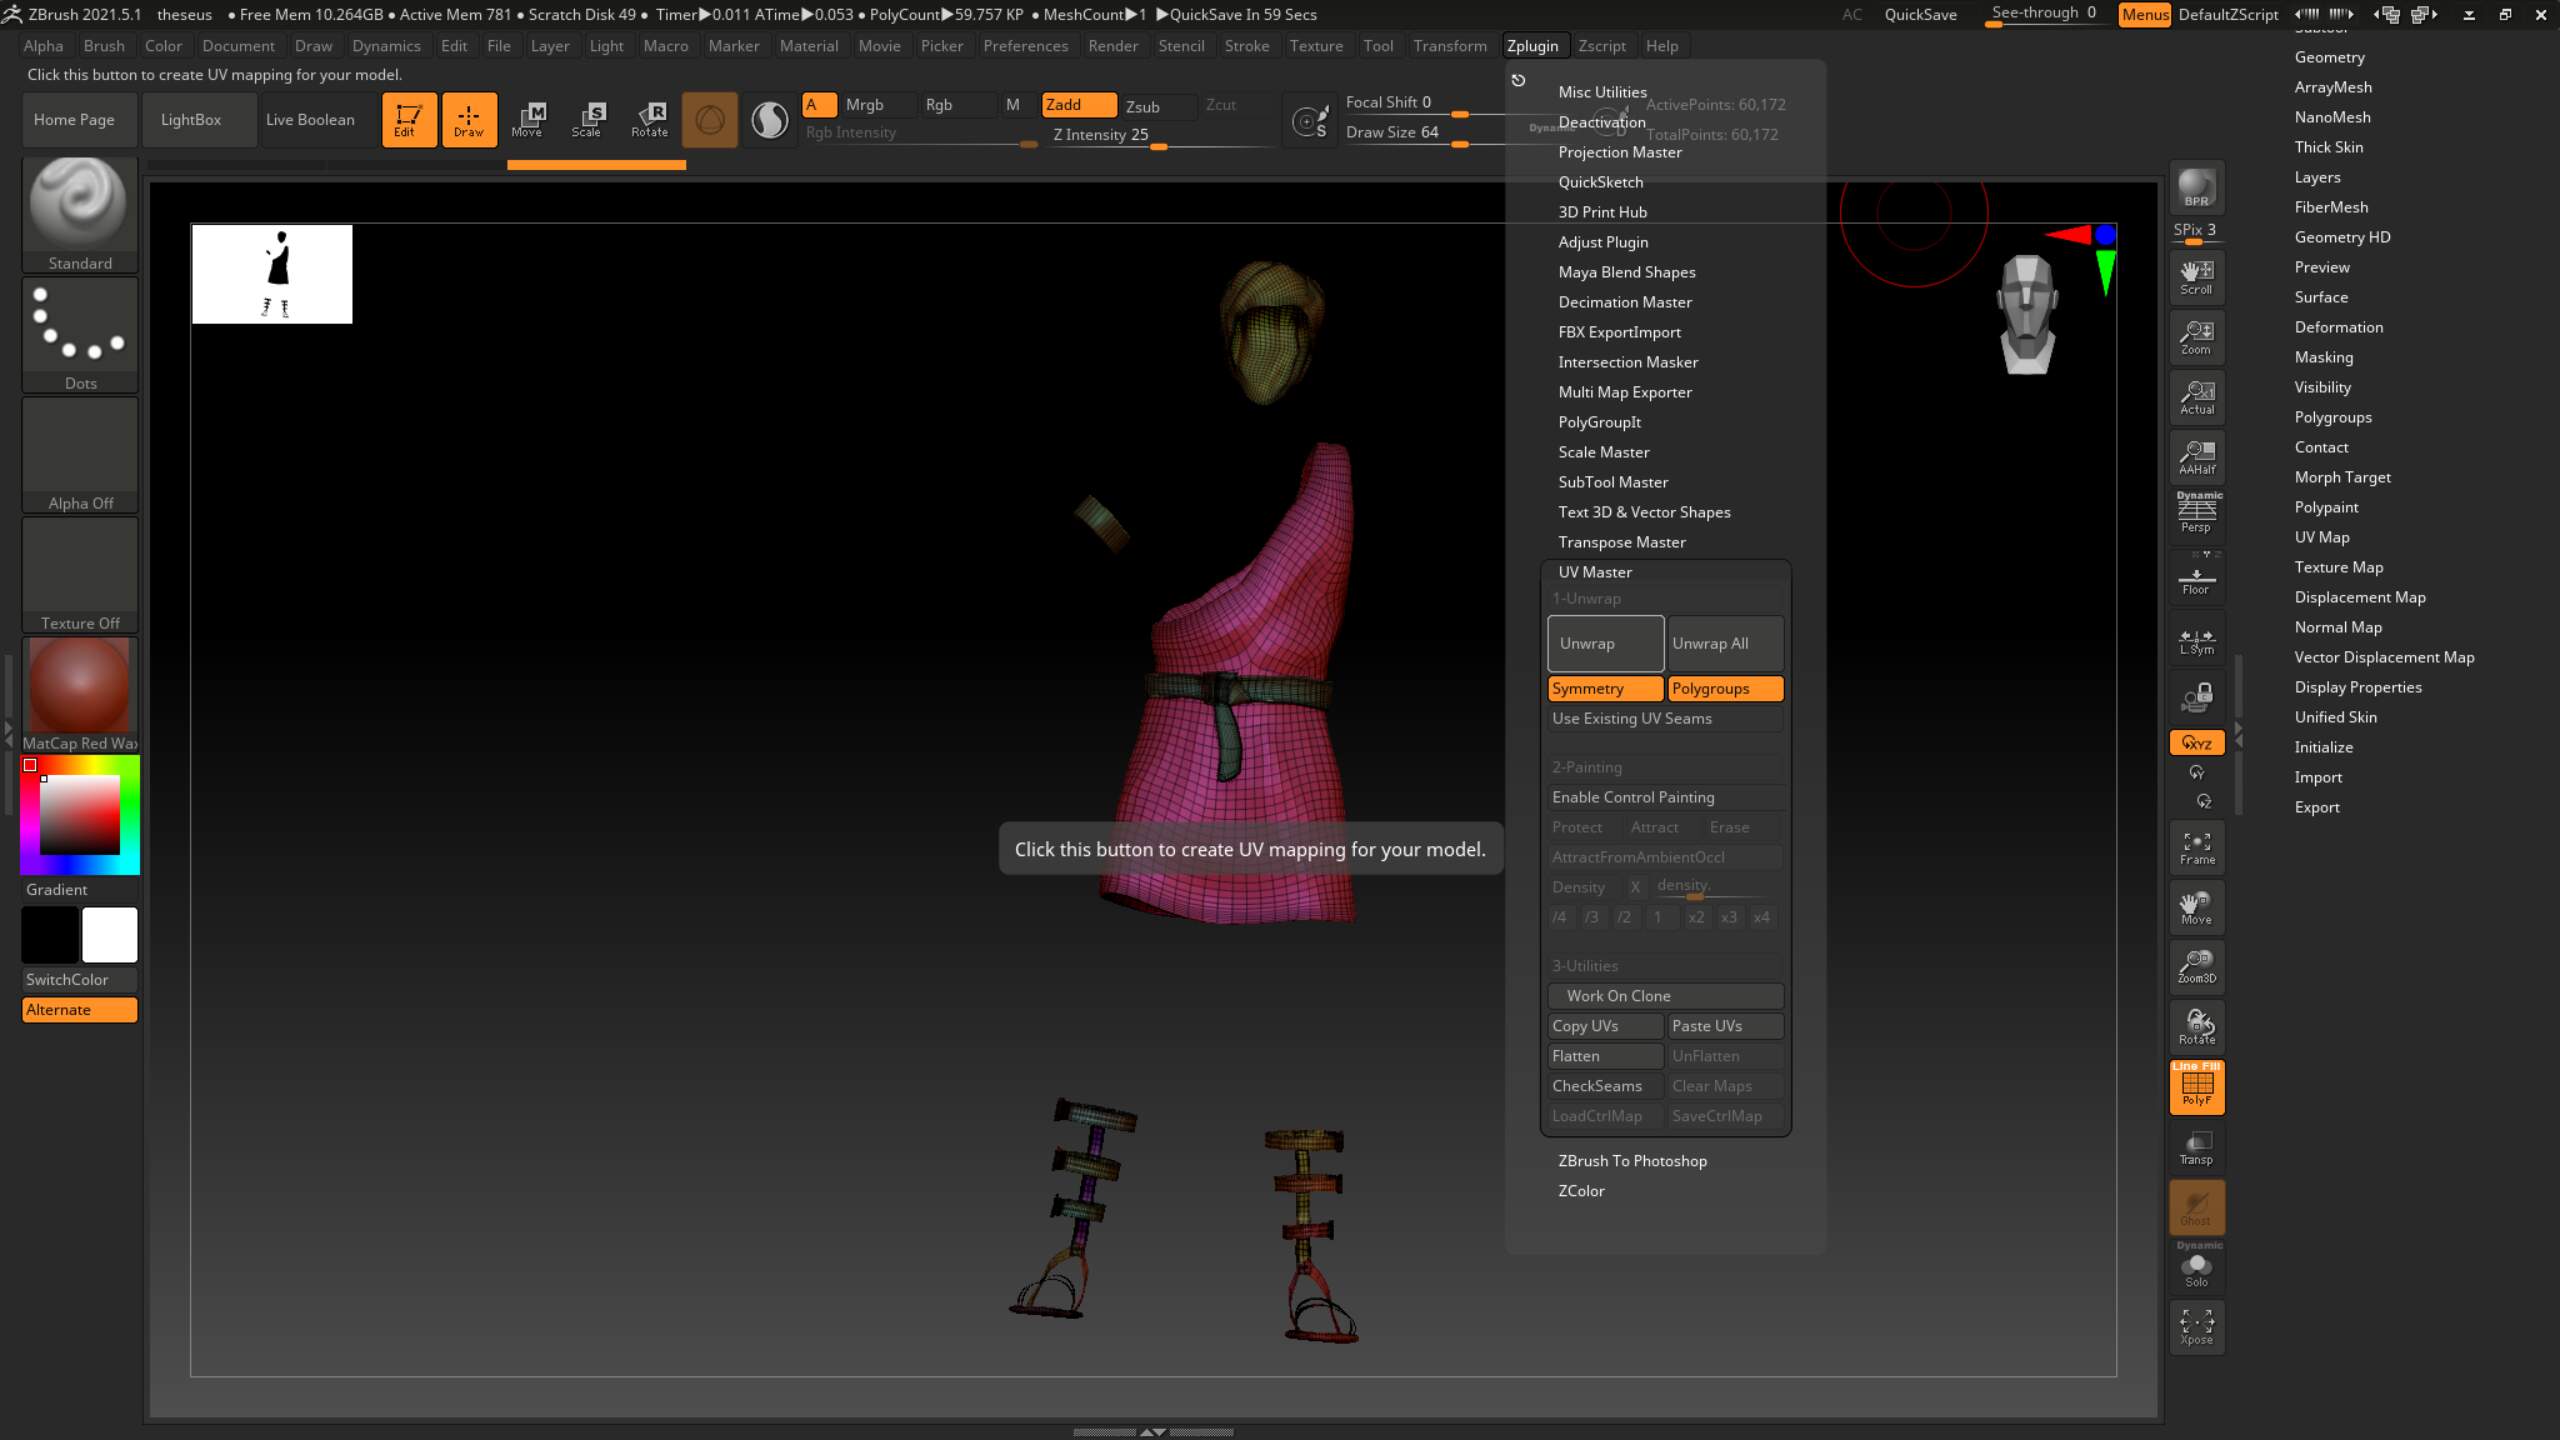Toggle XYZ rotation mode

point(2197,743)
